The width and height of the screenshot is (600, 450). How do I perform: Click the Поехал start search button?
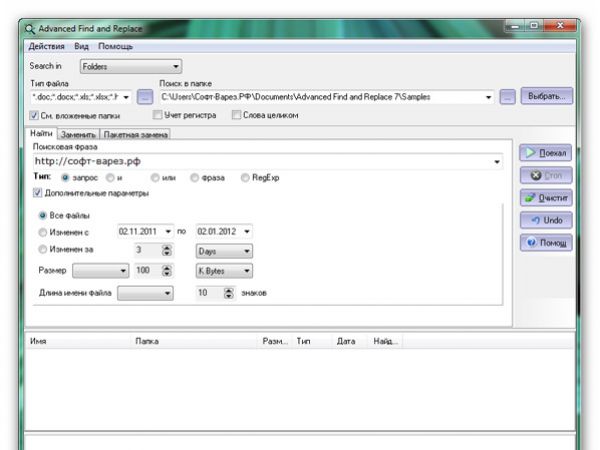545,153
